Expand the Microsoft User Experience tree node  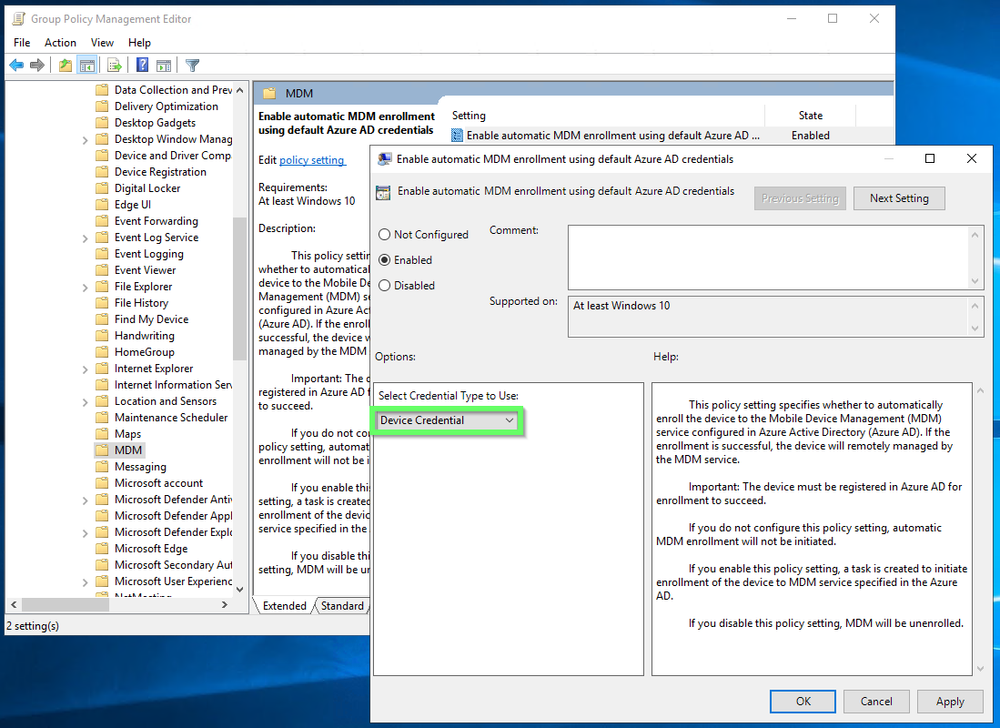[85, 581]
